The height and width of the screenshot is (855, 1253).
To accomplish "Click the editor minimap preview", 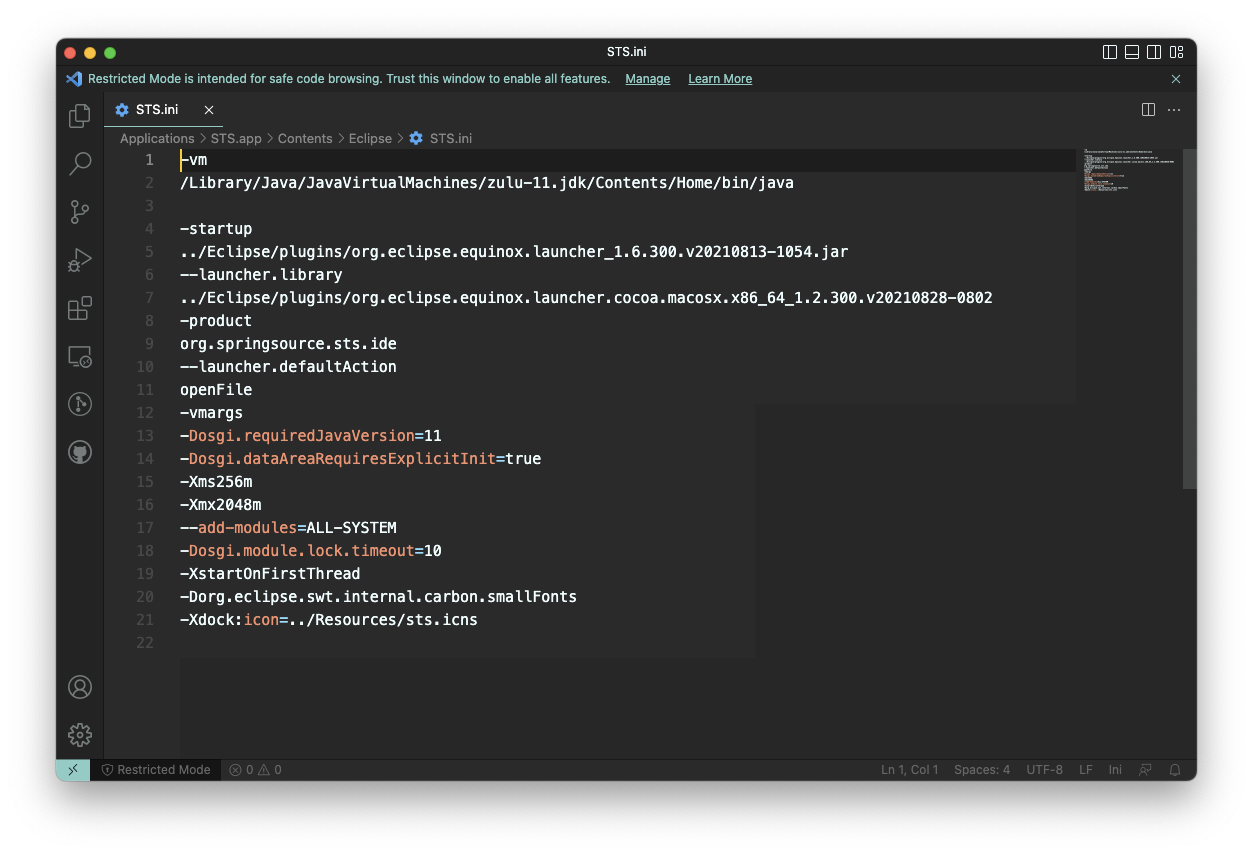I will point(1129,170).
